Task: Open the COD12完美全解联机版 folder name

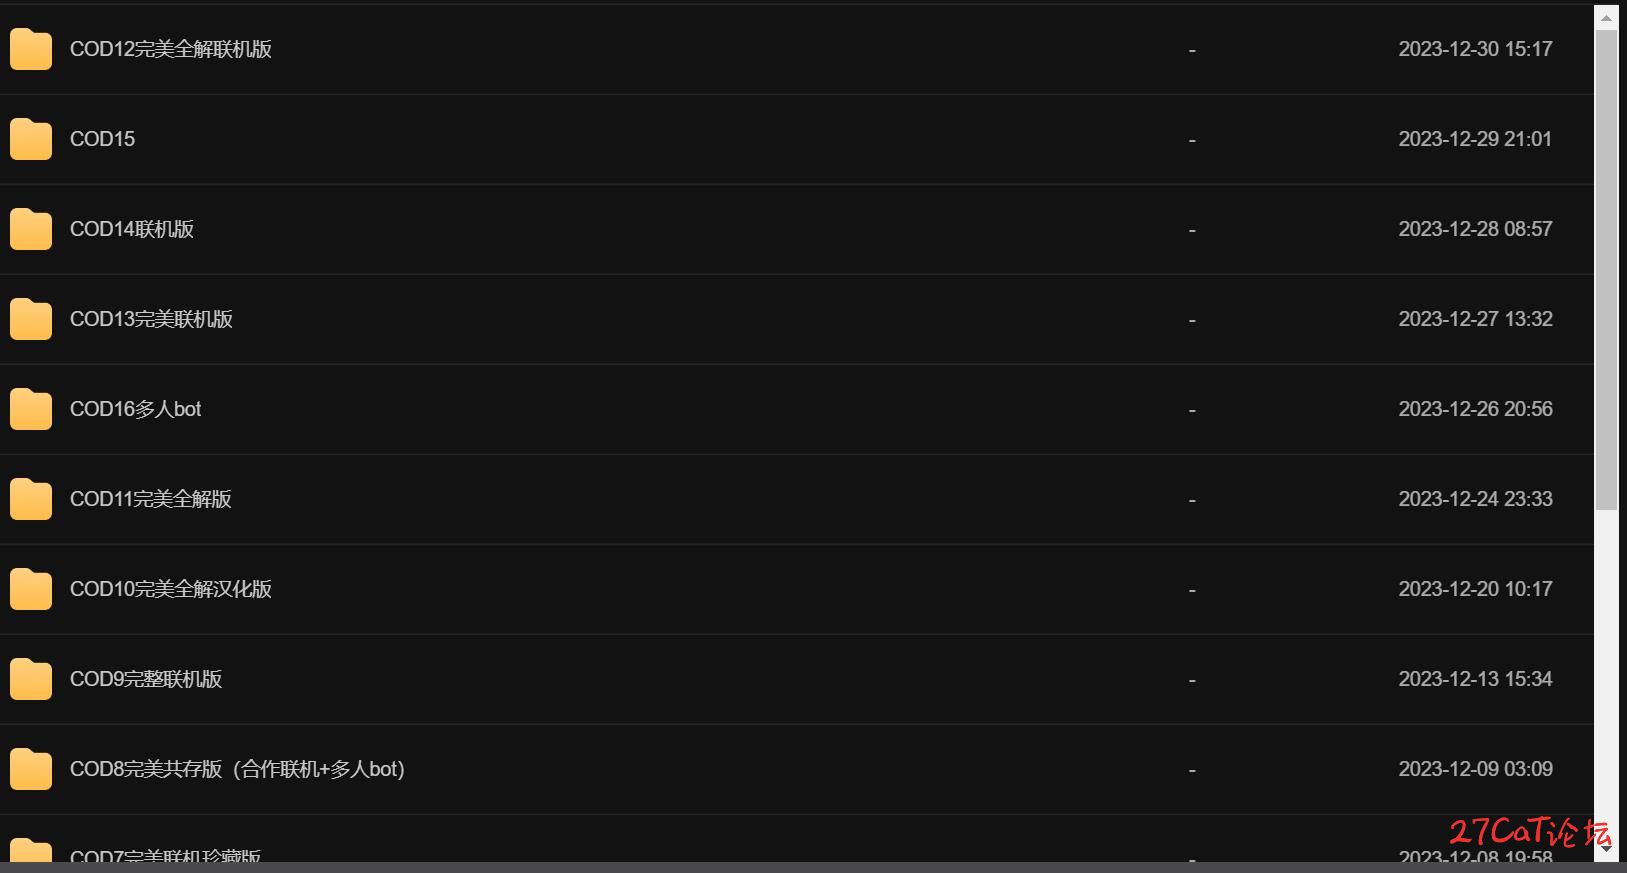Action: pyautogui.click(x=171, y=49)
